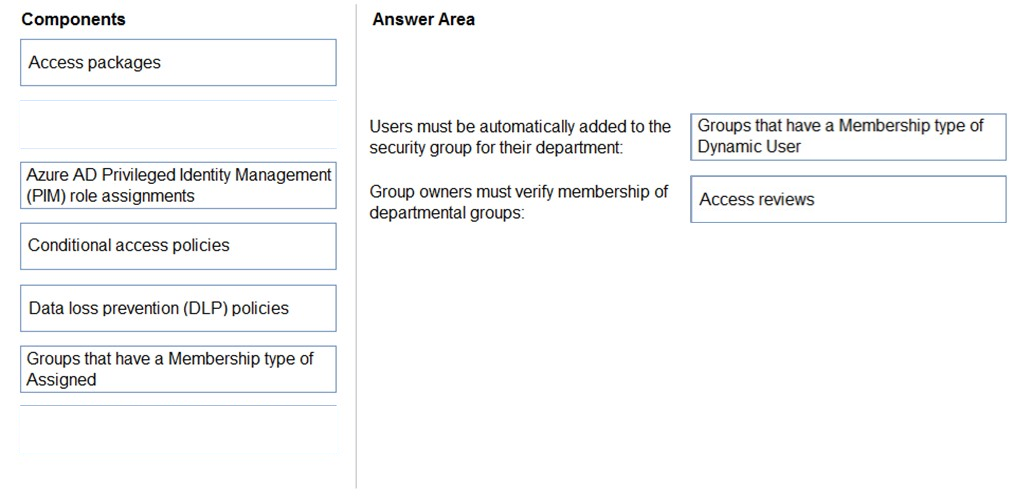Select the Access reviews answer box
This screenshot has width=1030, height=500.
point(848,199)
